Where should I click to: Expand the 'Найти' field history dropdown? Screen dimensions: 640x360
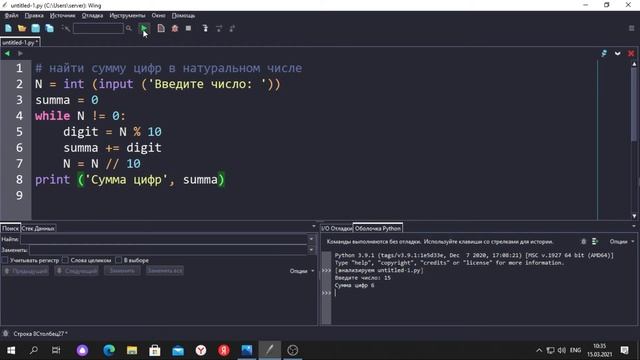(311, 239)
